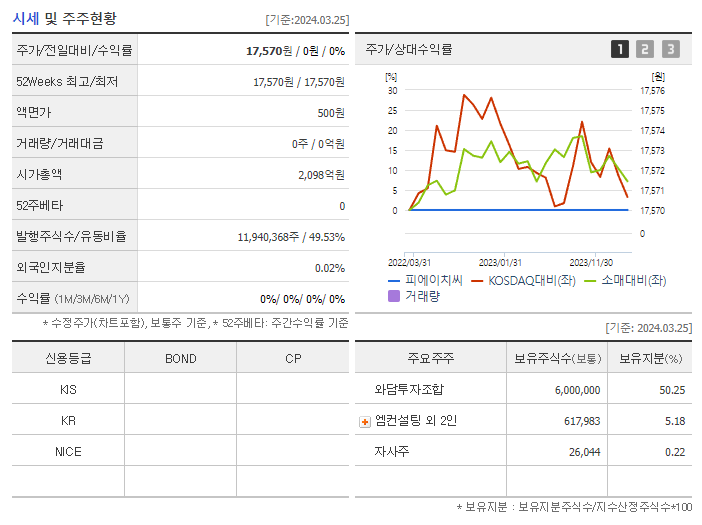Image resolution: width=702 pixels, height=525 pixels.
Task: Click the 30 percent left axis label
Action: 393,91
